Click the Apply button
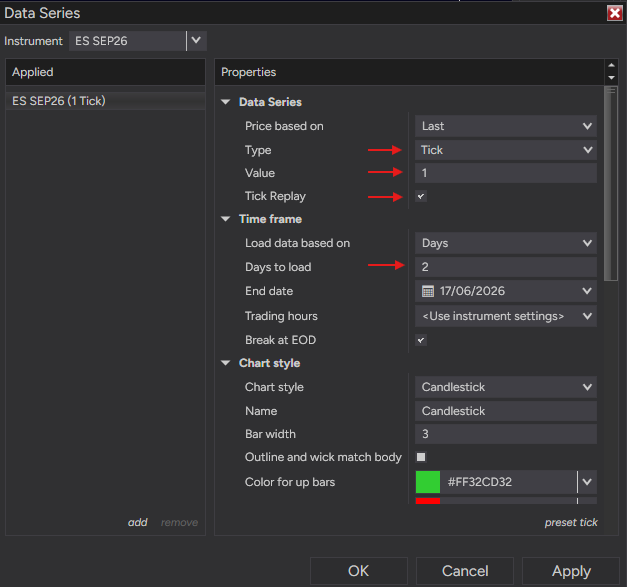 (571, 571)
